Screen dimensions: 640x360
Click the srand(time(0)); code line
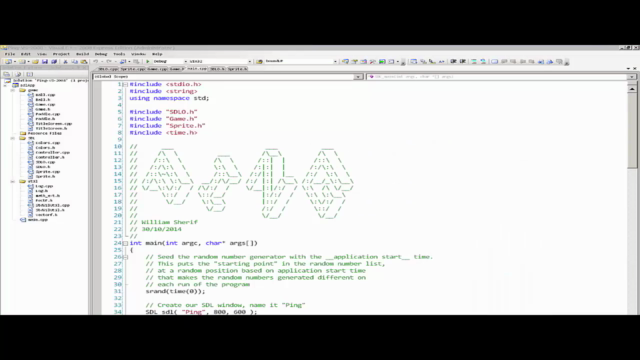click(175, 291)
